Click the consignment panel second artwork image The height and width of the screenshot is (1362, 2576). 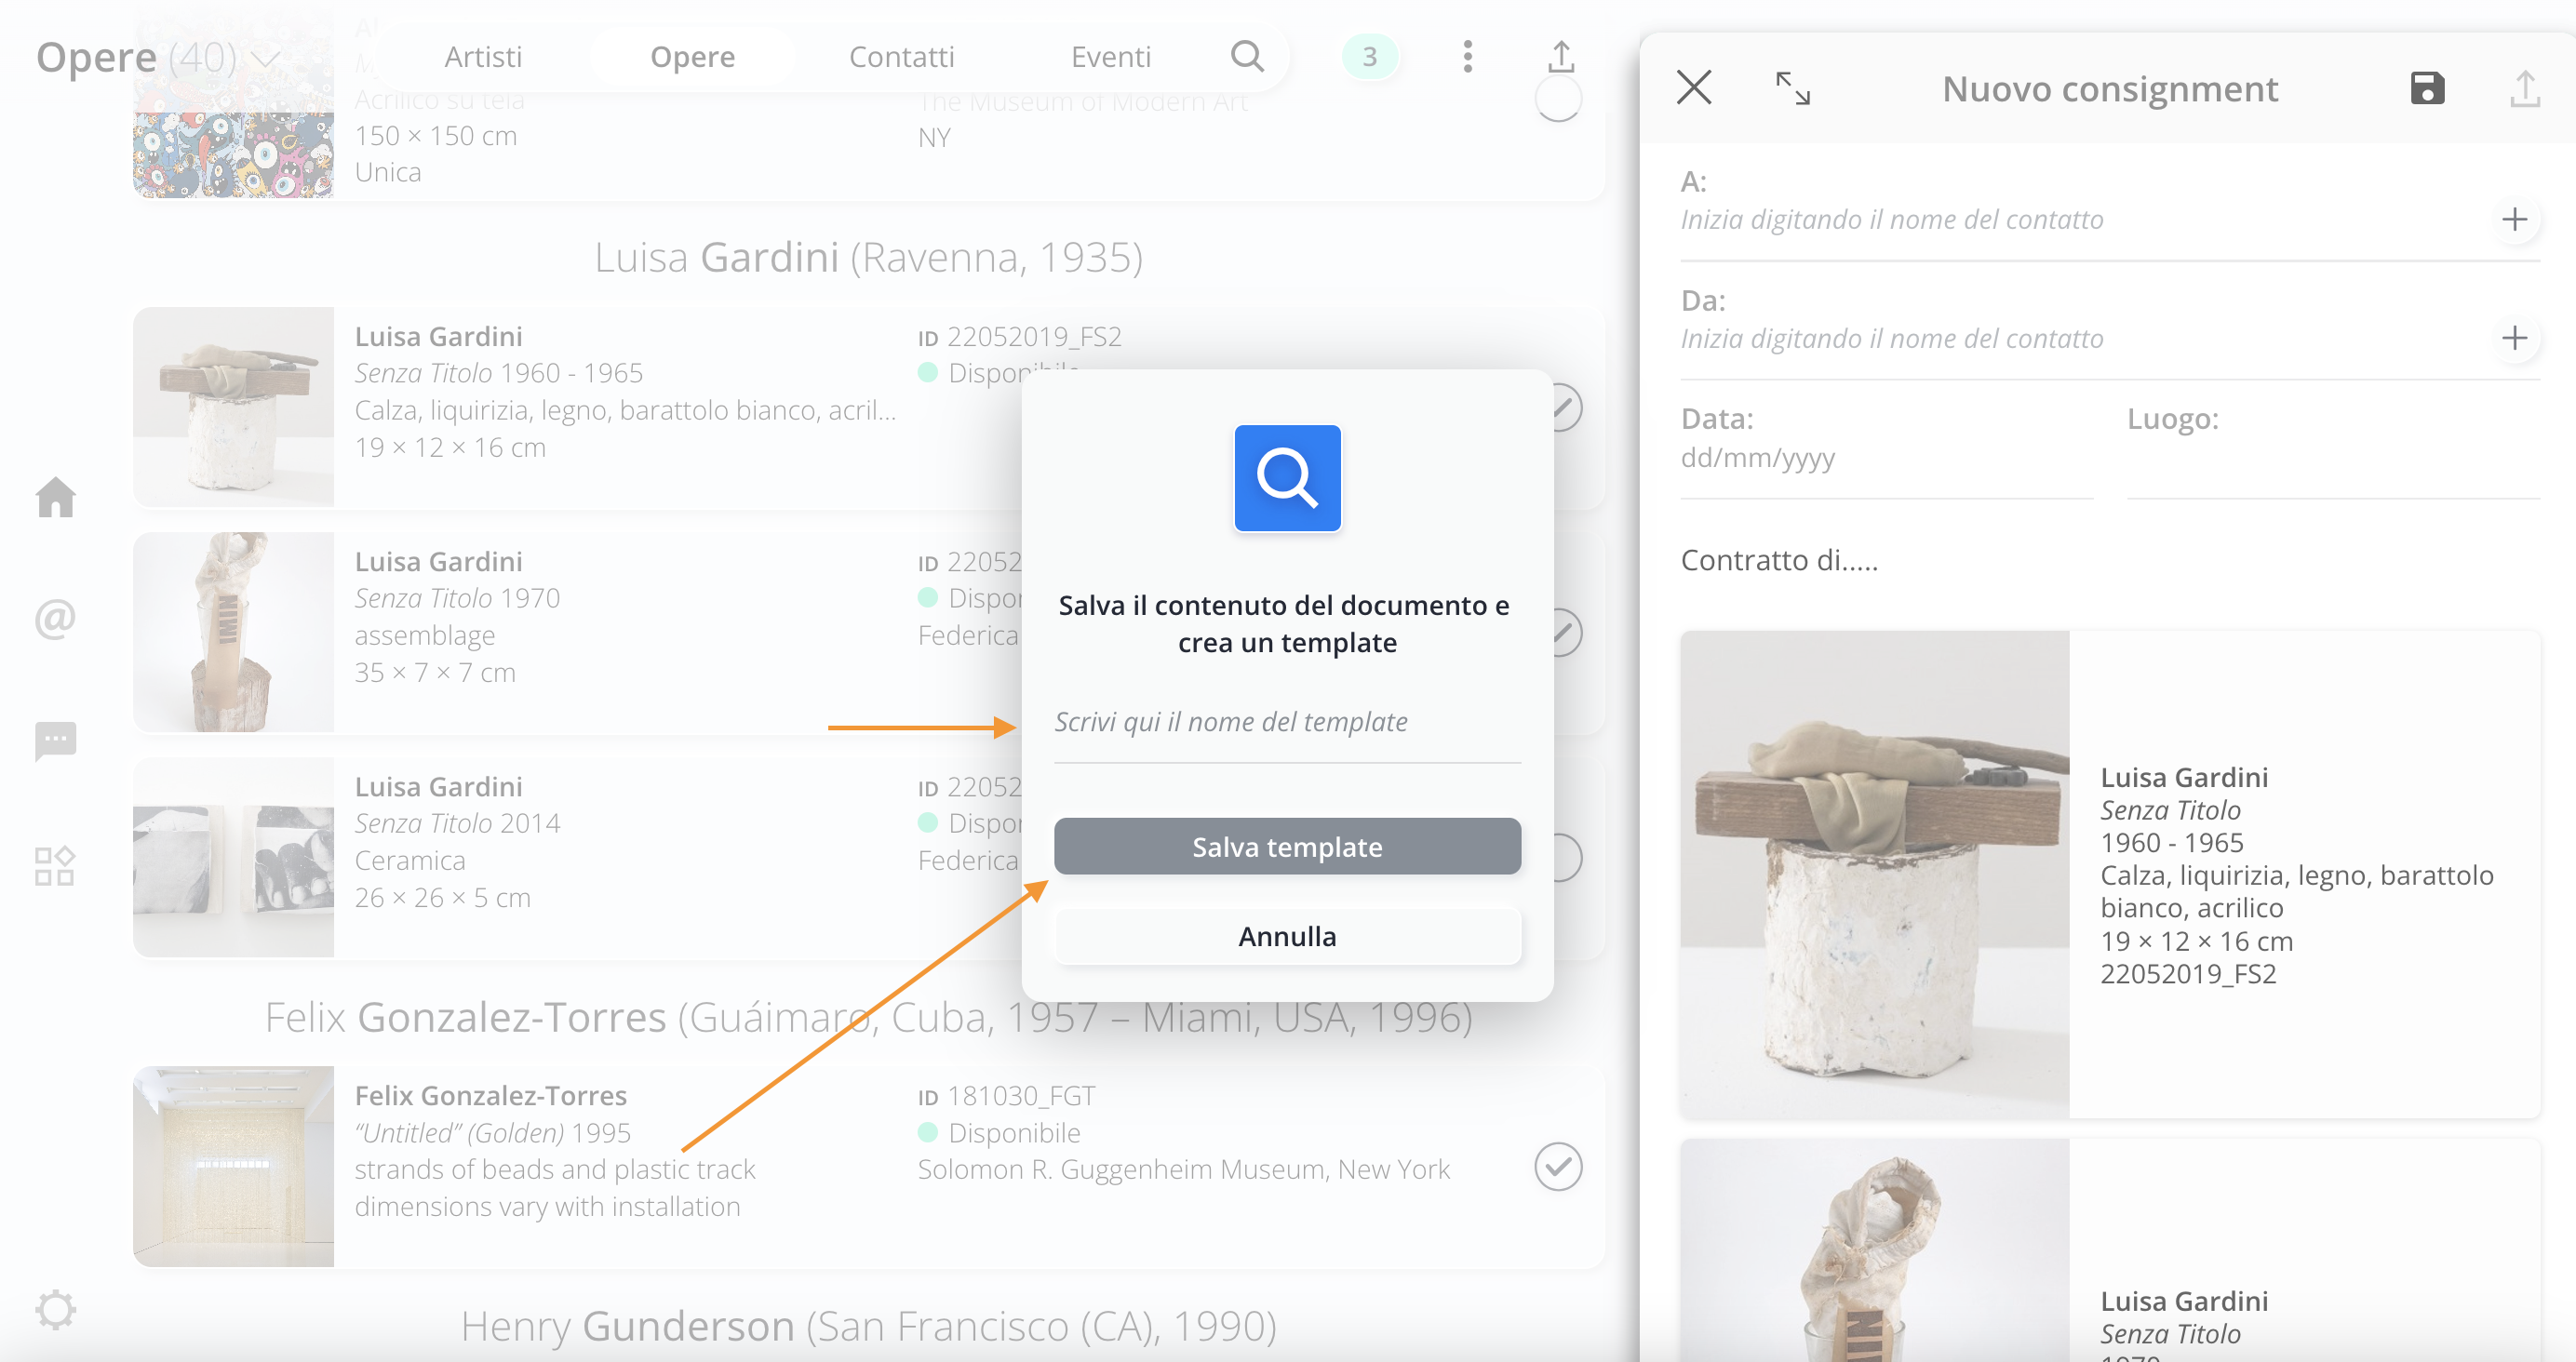(x=1874, y=1250)
